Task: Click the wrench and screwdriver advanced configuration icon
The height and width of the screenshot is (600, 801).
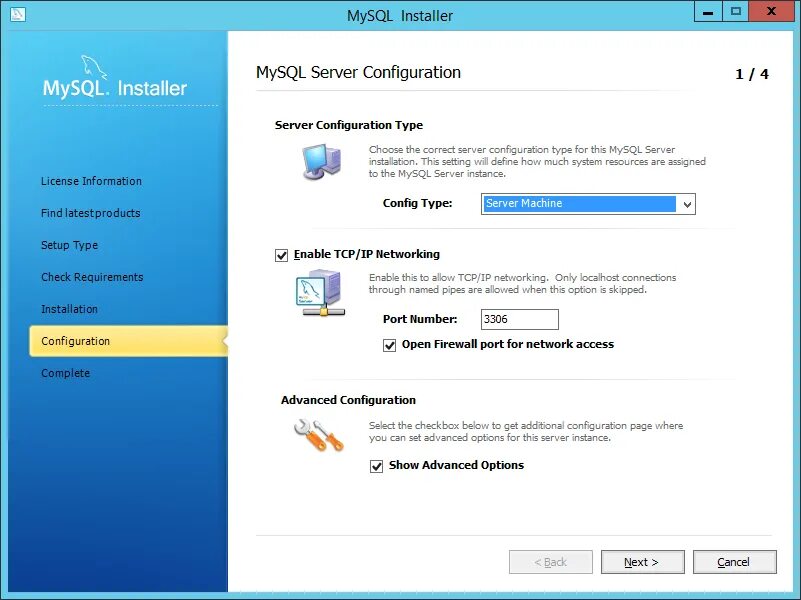Action: (319, 435)
